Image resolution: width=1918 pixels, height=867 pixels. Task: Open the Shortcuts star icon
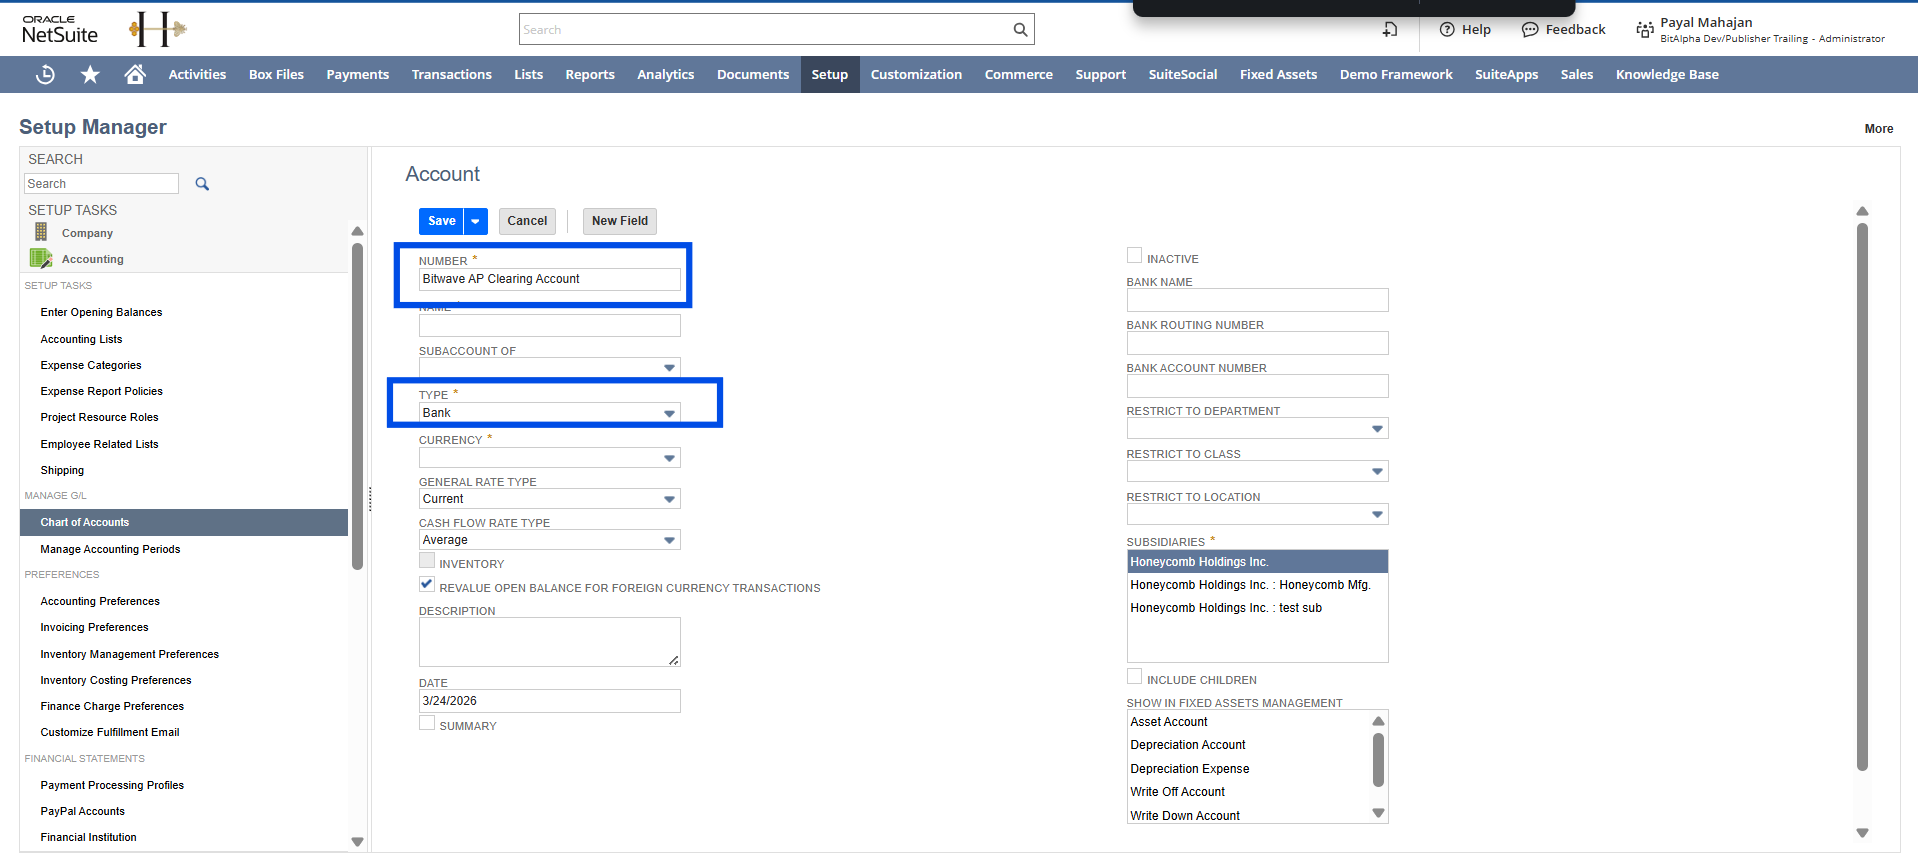[90, 74]
